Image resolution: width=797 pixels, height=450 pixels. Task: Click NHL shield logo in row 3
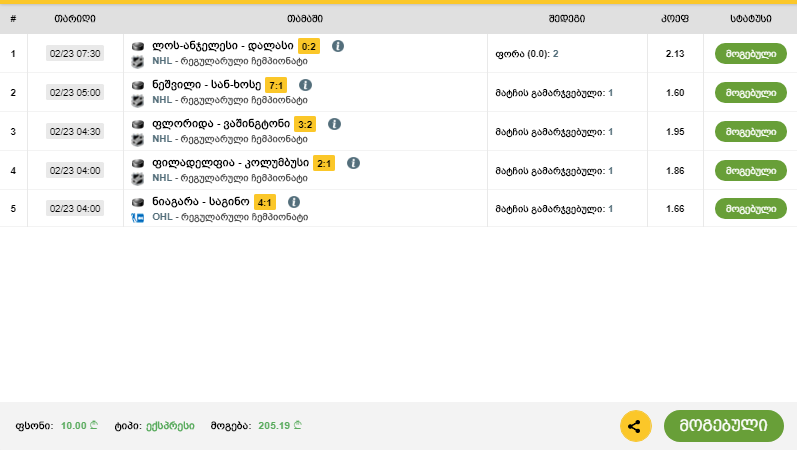point(138,139)
